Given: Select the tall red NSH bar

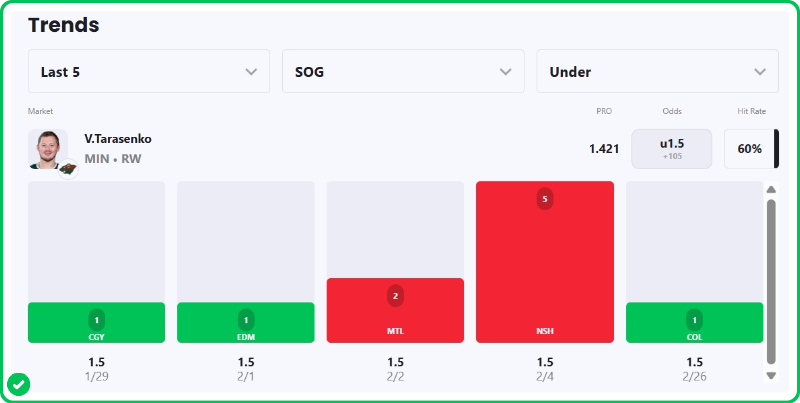Looking at the screenshot, I should (545, 262).
